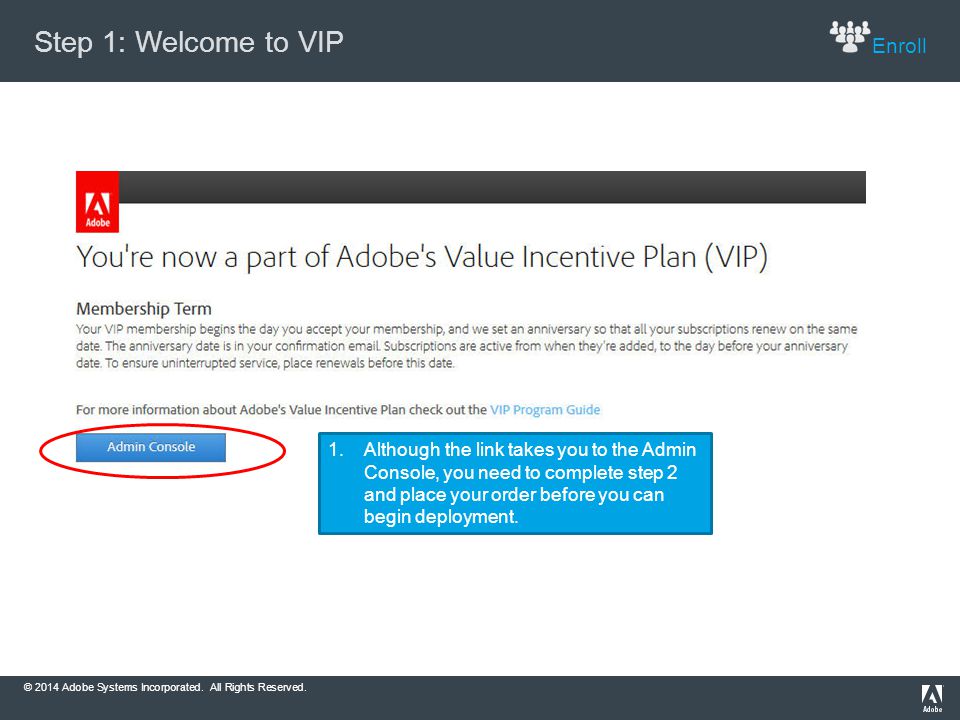960x720 pixels.
Task: Click the white Adobe logo in footer
Action: pyautogui.click(x=932, y=699)
